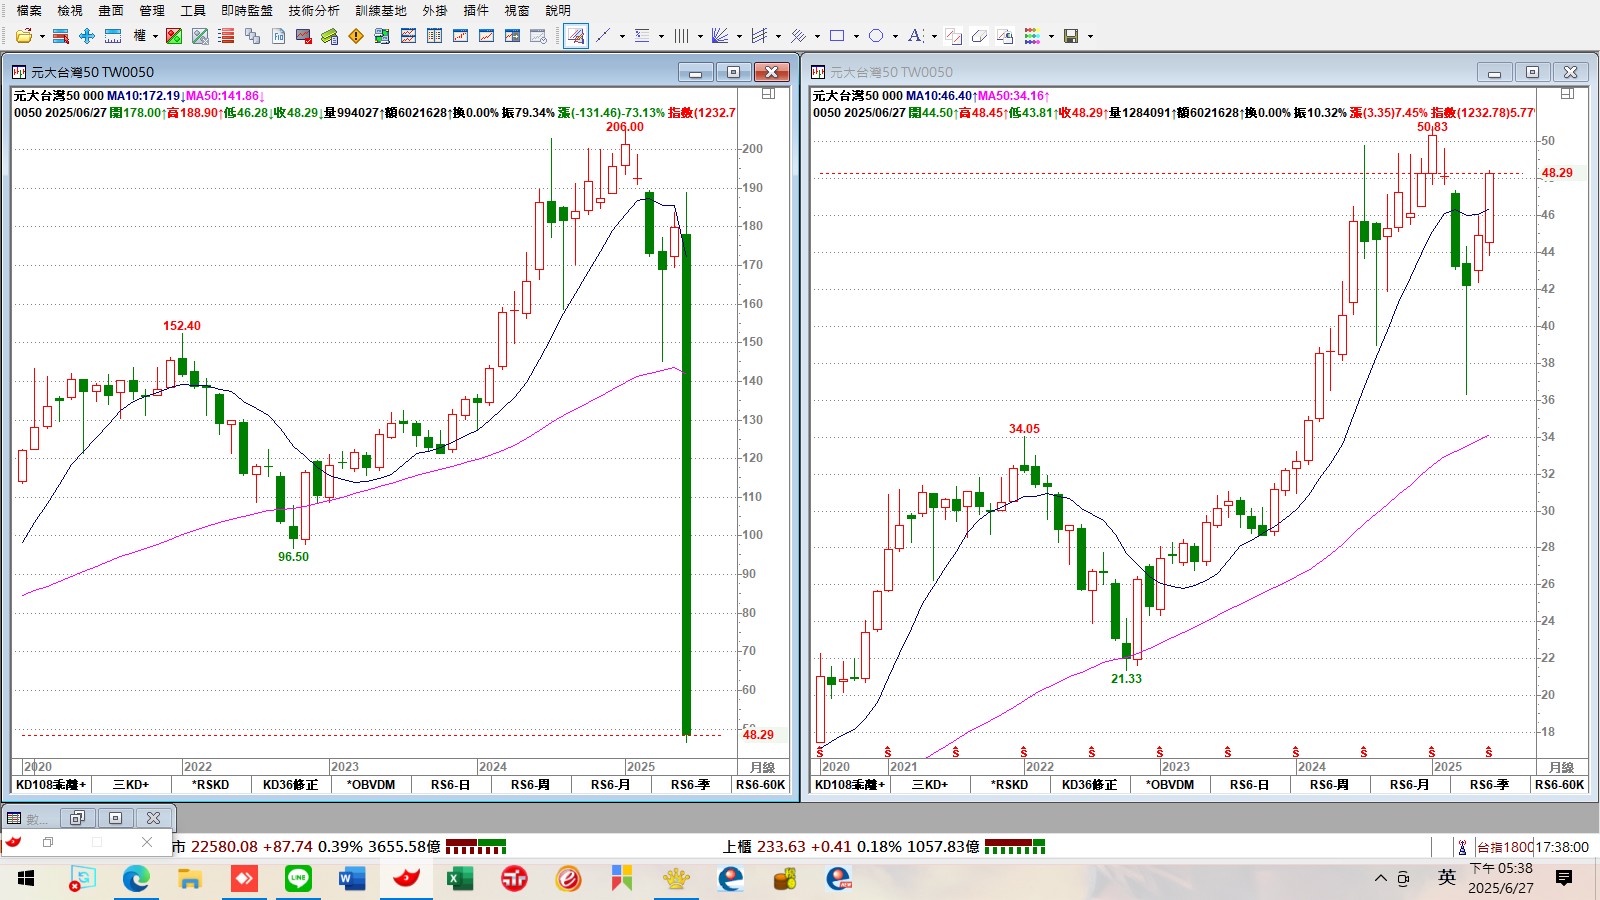Screen dimensions: 1600x900
Task: Click the open folder toolbar icon
Action: pyautogui.click(x=24, y=36)
